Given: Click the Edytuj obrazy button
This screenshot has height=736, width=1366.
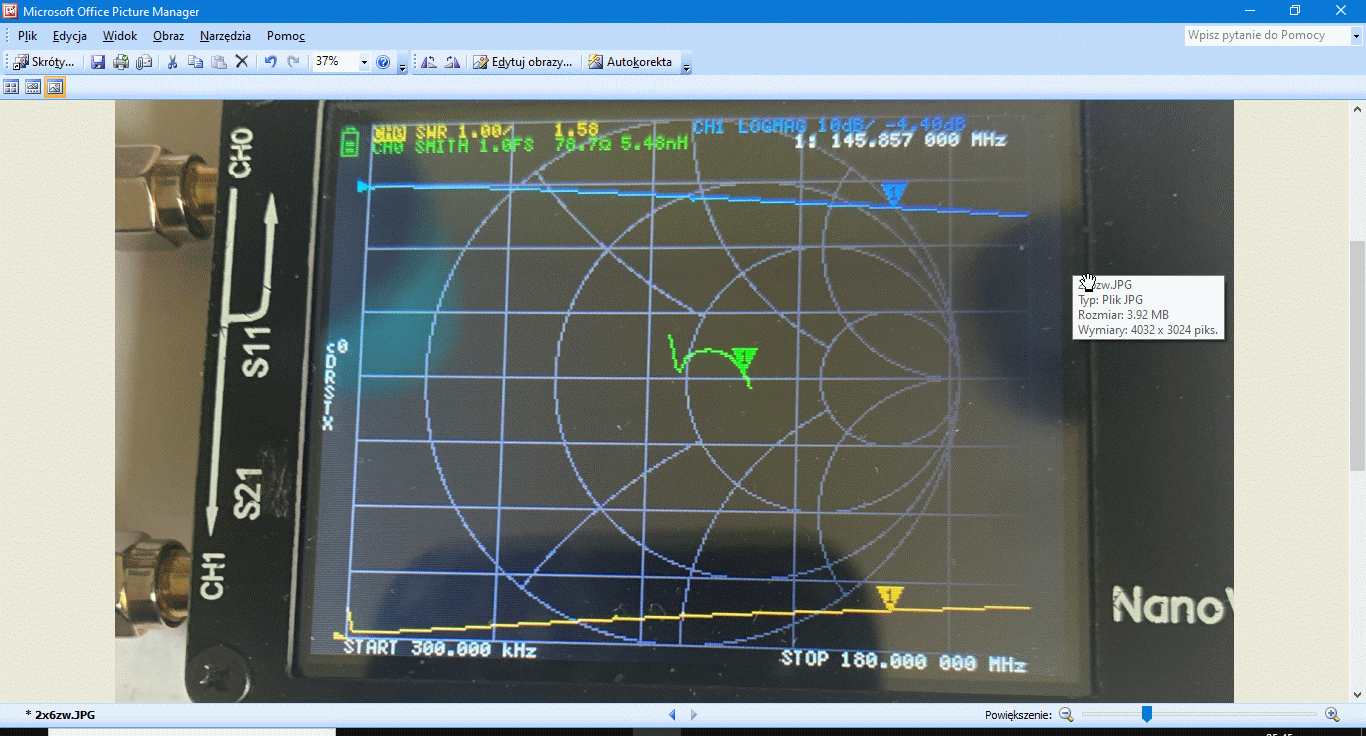Looking at the screenshot, I should (x=523, y=62).
